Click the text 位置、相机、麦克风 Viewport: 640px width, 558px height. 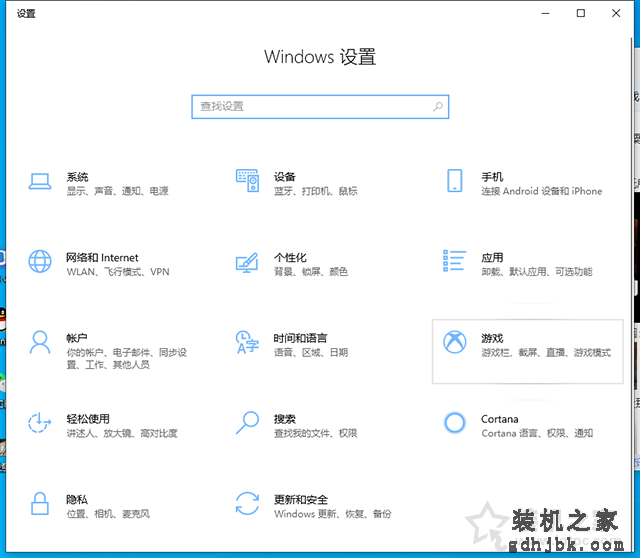click(108, 514)
